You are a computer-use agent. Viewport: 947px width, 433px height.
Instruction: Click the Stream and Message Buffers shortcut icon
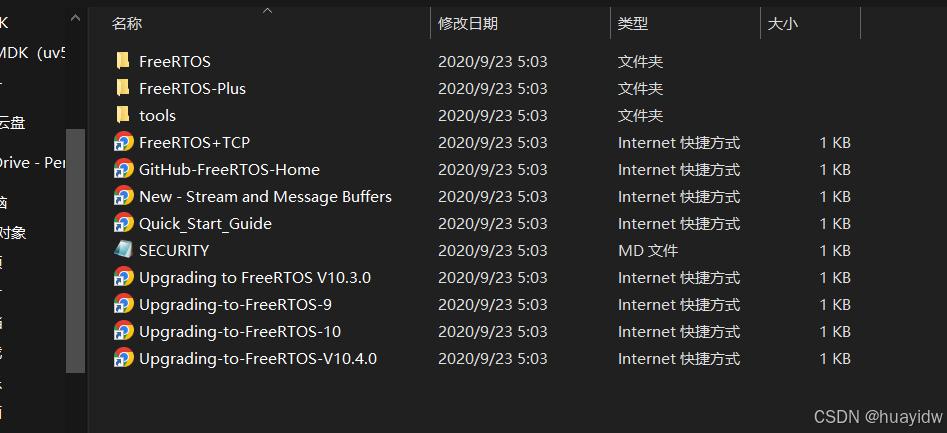pyautogui.click(x=124, y=196)
